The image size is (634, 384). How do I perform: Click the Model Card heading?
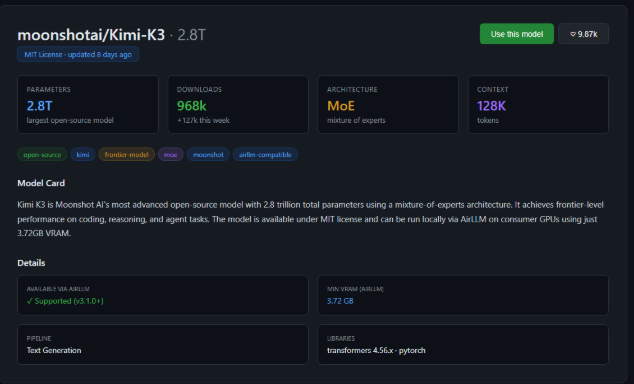(x=41, y=183)
